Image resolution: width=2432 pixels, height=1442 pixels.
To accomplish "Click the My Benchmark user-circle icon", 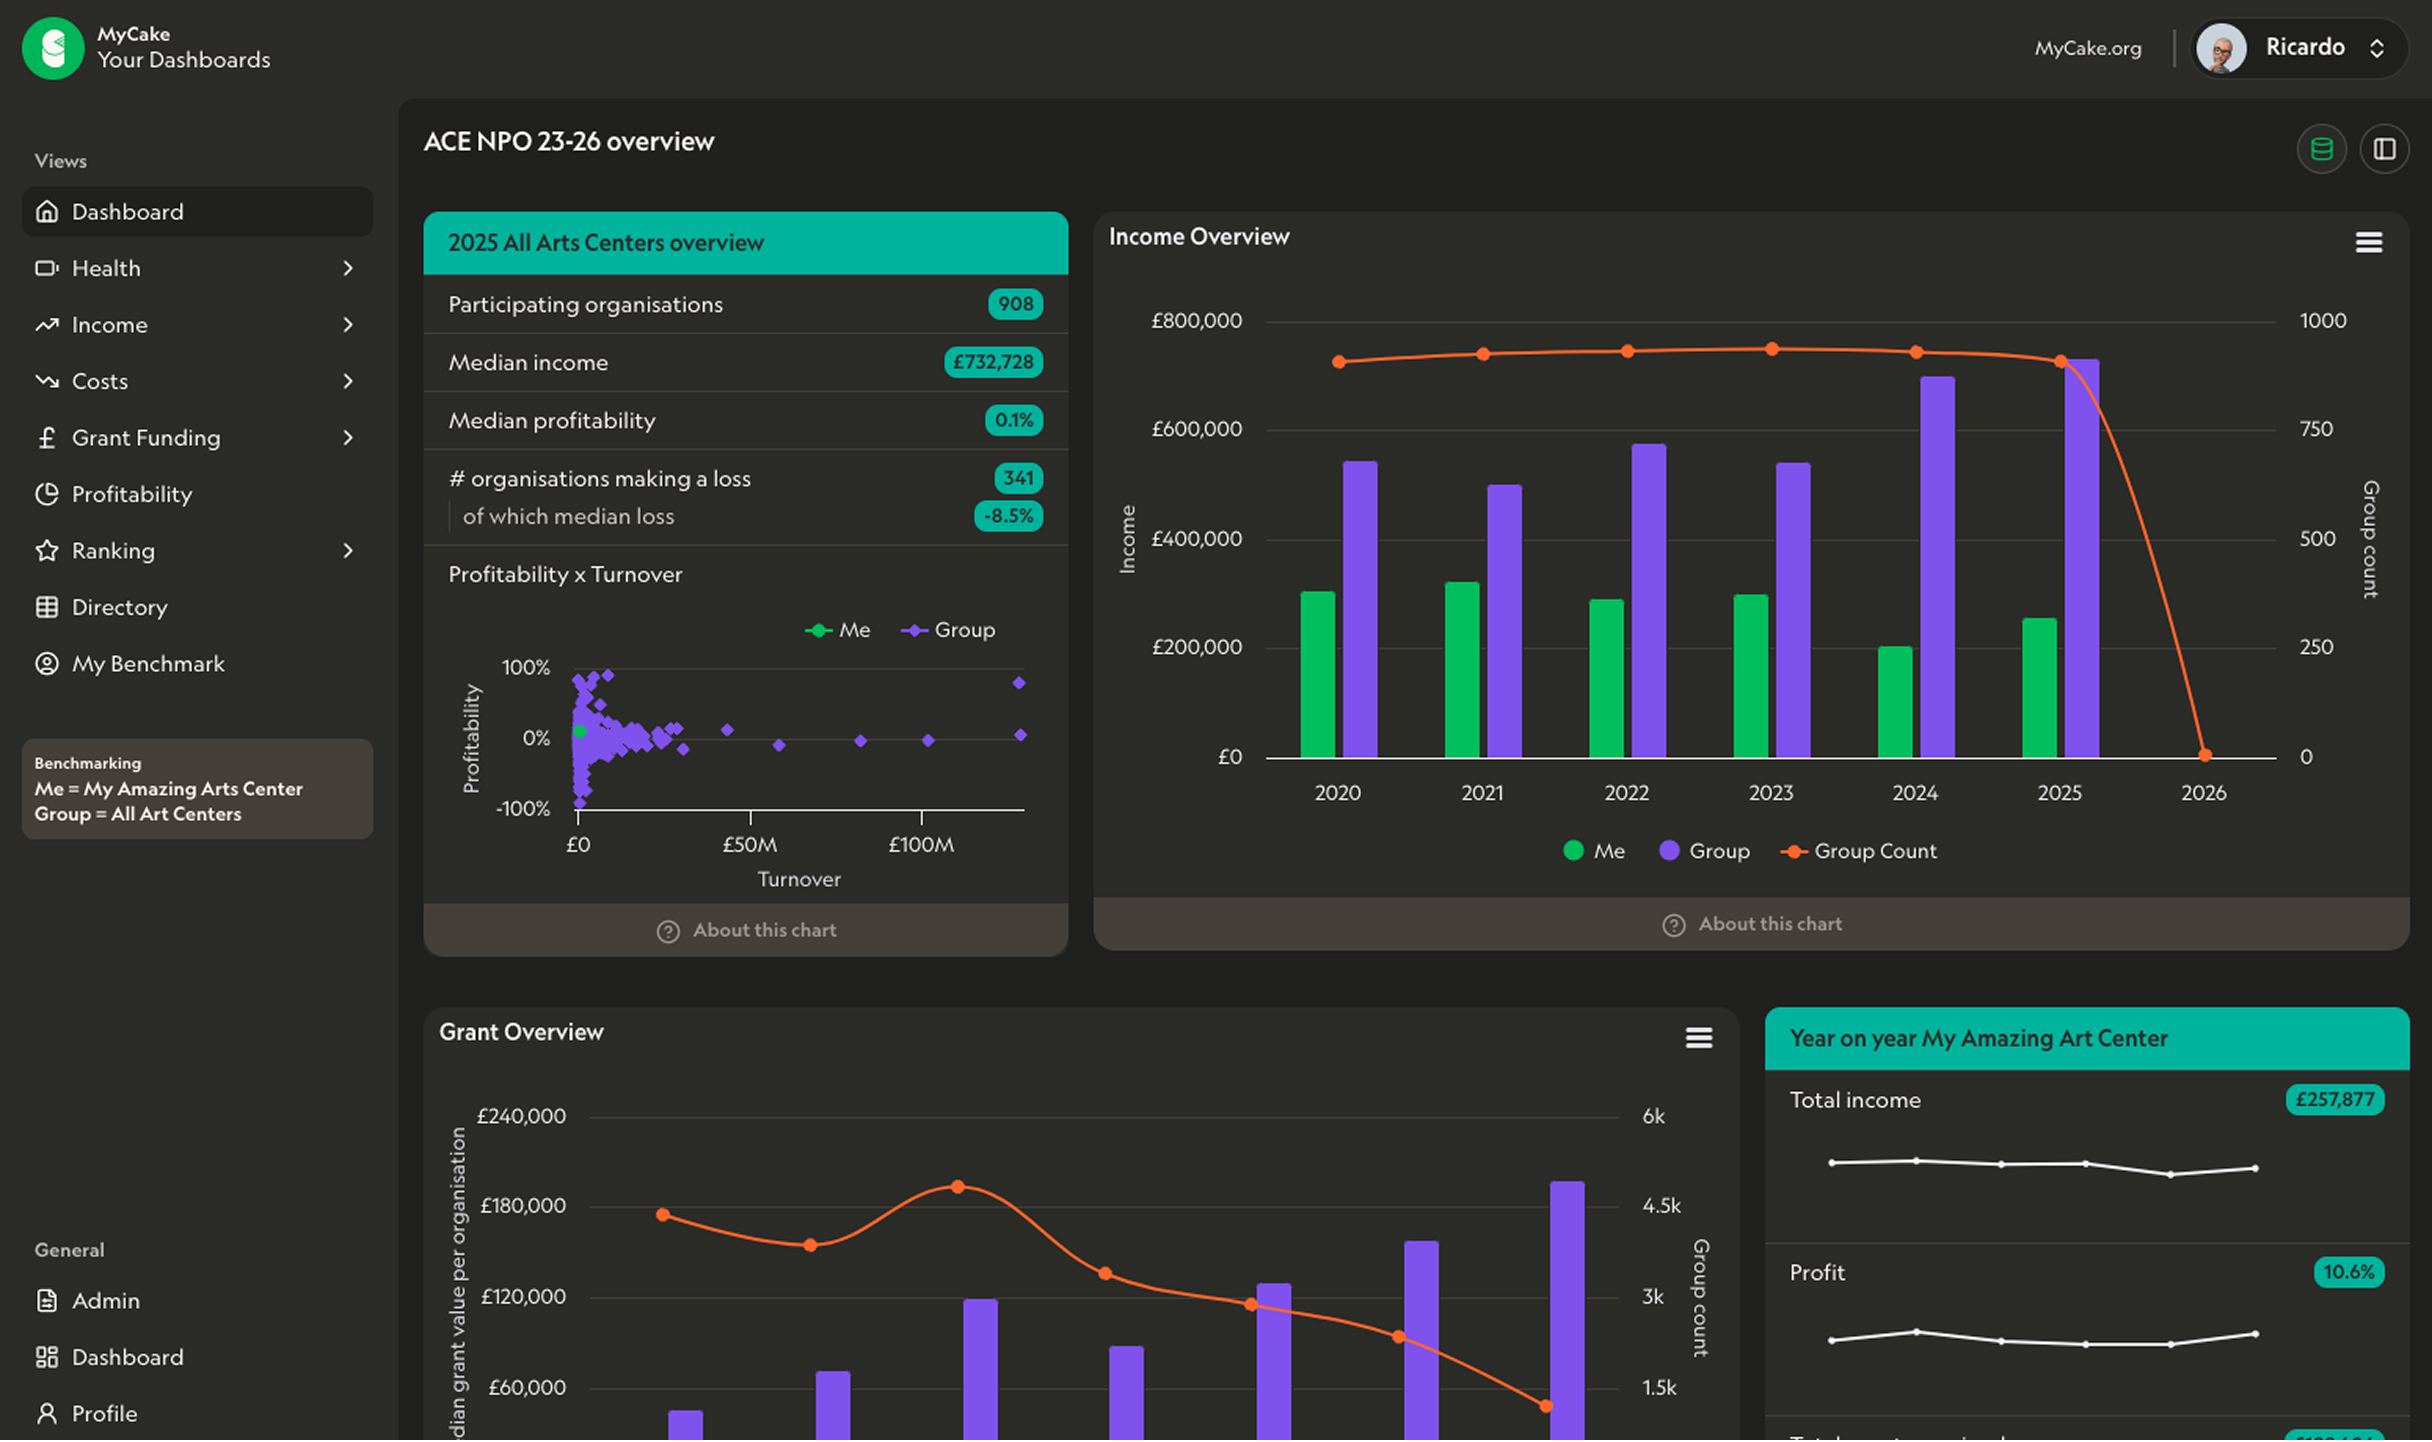I will coord(47,663).
